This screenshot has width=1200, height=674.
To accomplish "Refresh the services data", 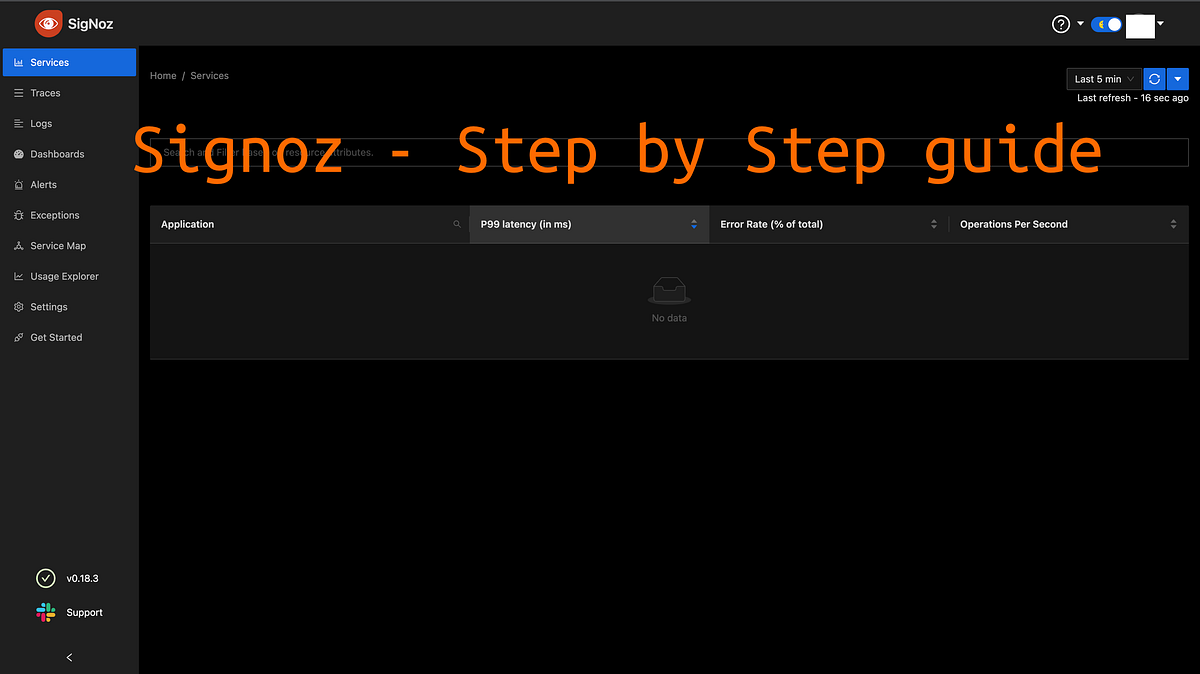I will [x=1154, y=78].
